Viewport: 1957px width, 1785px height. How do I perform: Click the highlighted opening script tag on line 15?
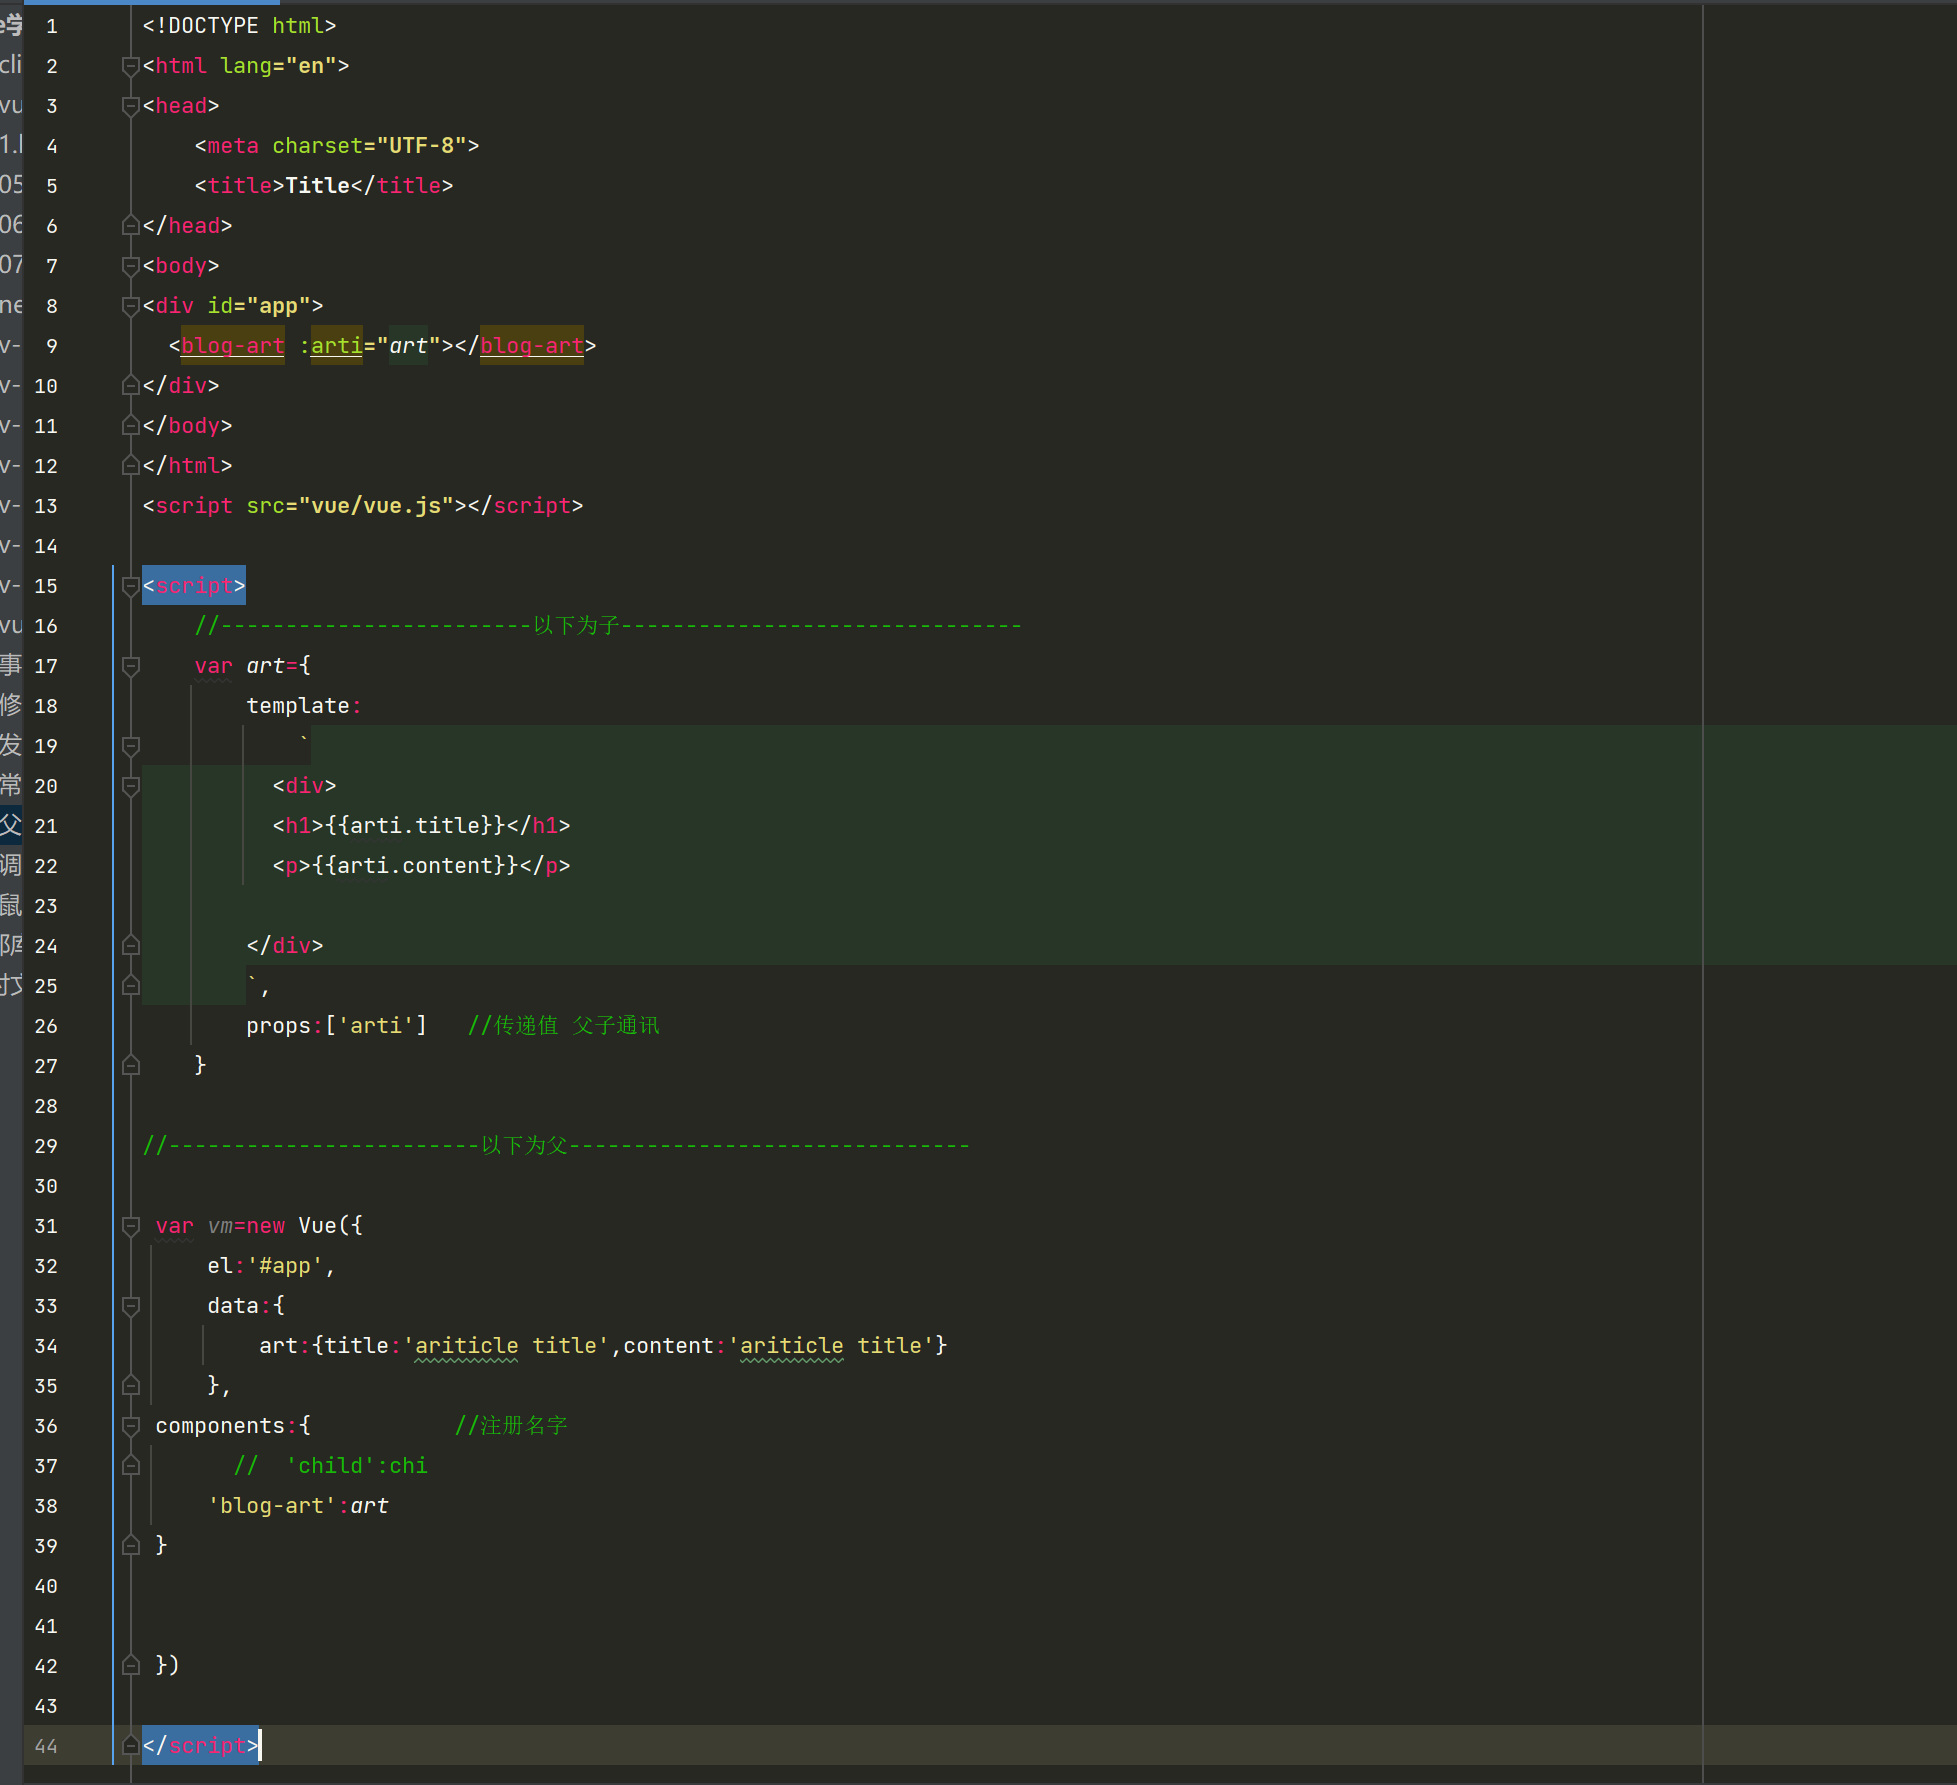click(x=194, y=586)
